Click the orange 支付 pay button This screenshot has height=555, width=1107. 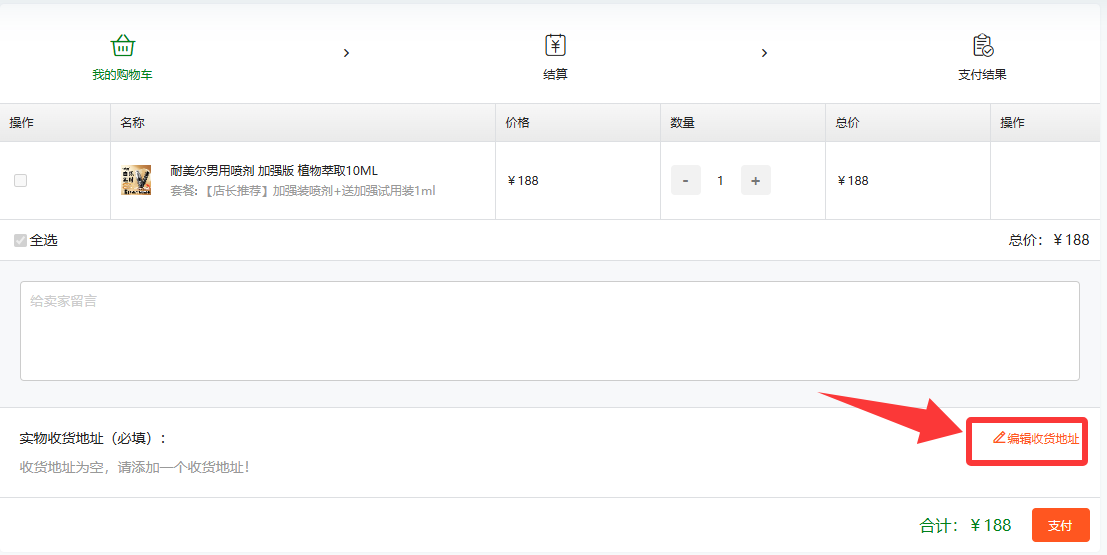point(1060,525)
